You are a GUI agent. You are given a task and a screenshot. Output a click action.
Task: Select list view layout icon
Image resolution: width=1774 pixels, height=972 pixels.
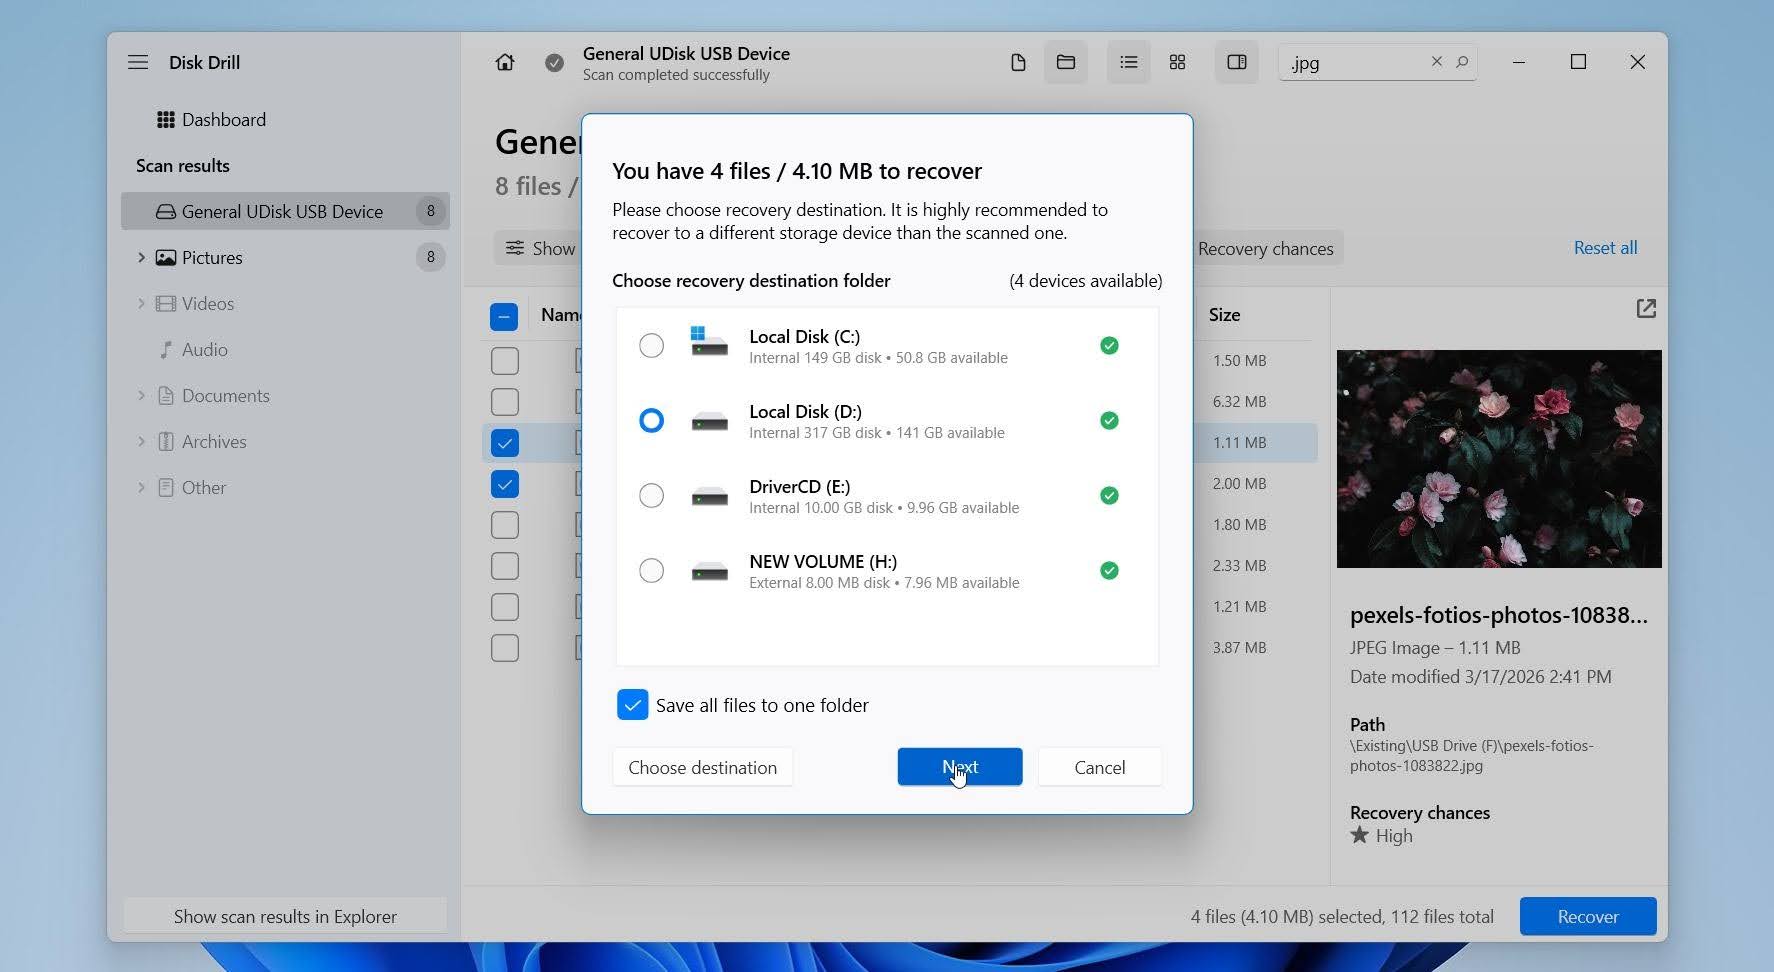click(x=1129, y=62)
